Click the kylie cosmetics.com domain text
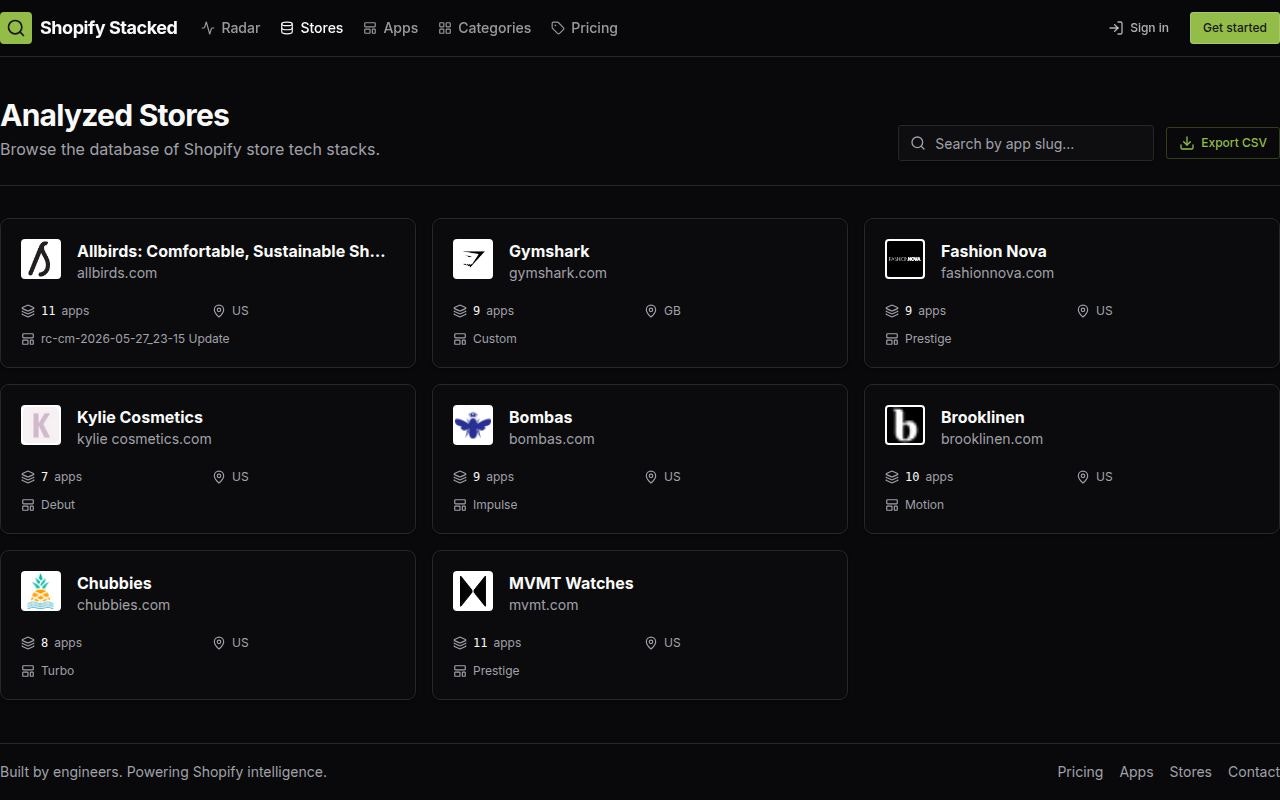Image resolution: width=1280 pixels, height=800 pixels. click(x=144, y=439)
